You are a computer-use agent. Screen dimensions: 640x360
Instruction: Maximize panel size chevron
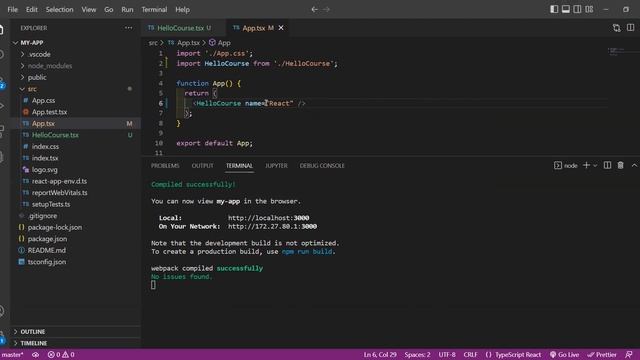pyautogui.click(x=634, y=165)
